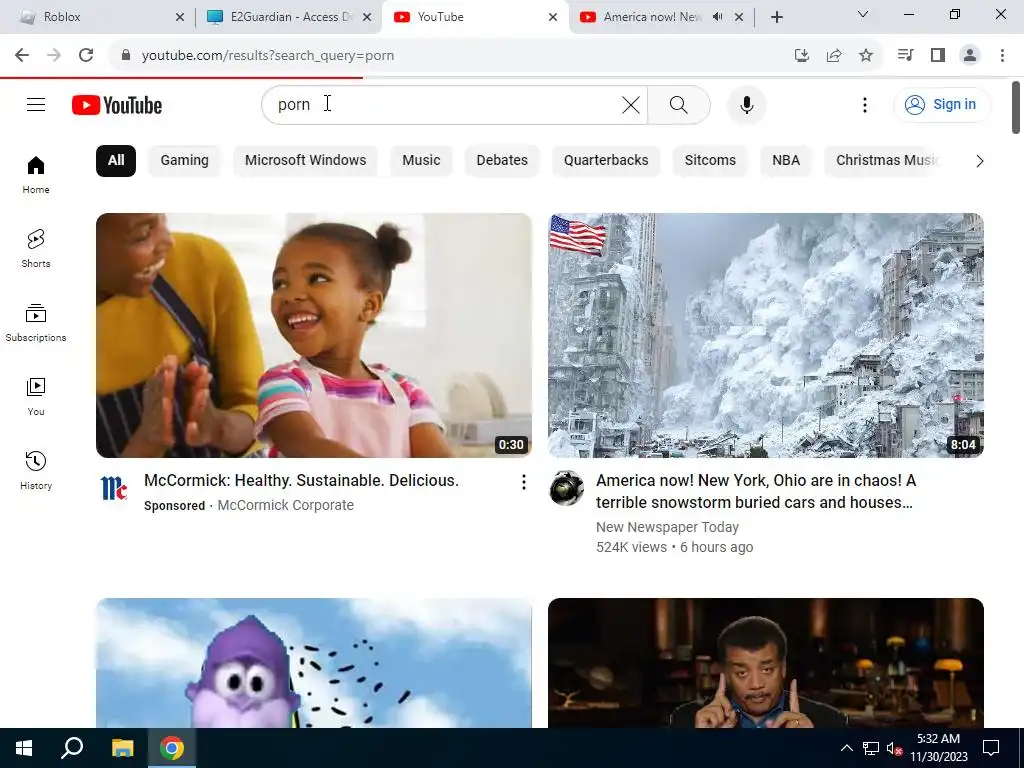Select the Gaming filter chip
1024x768 pixels.
(x=185, y=161)
